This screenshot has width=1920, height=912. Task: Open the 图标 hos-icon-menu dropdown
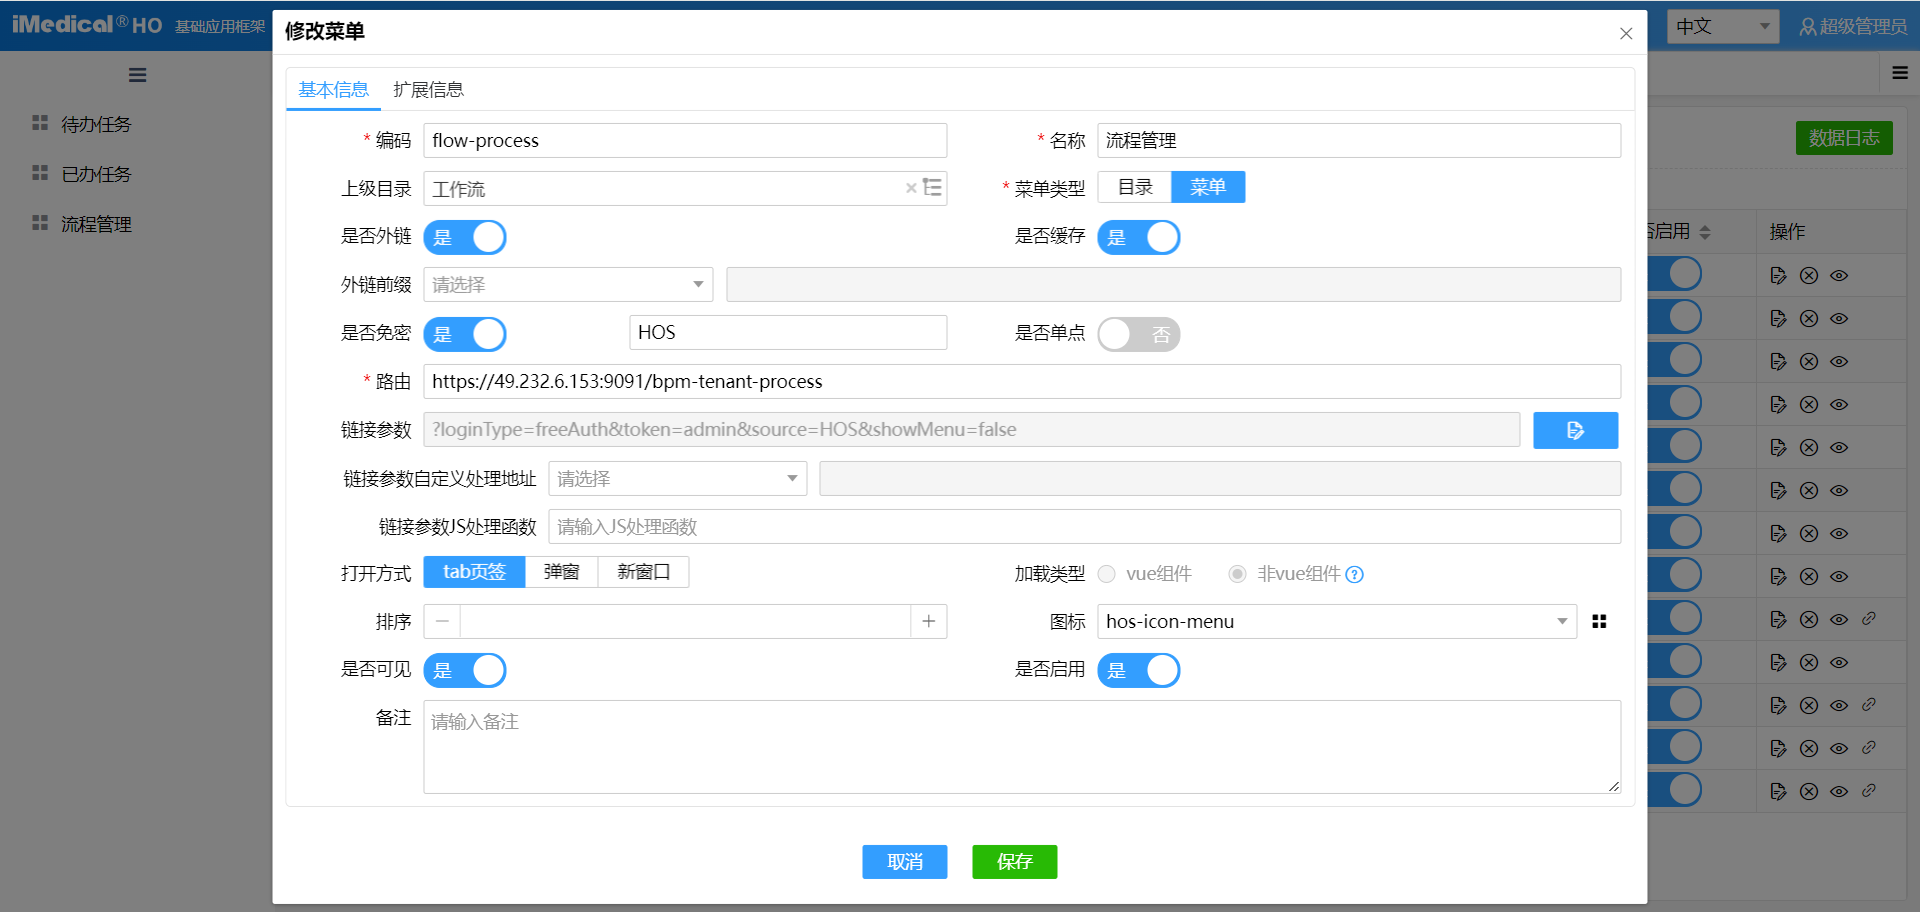(x=1336, y=622)
